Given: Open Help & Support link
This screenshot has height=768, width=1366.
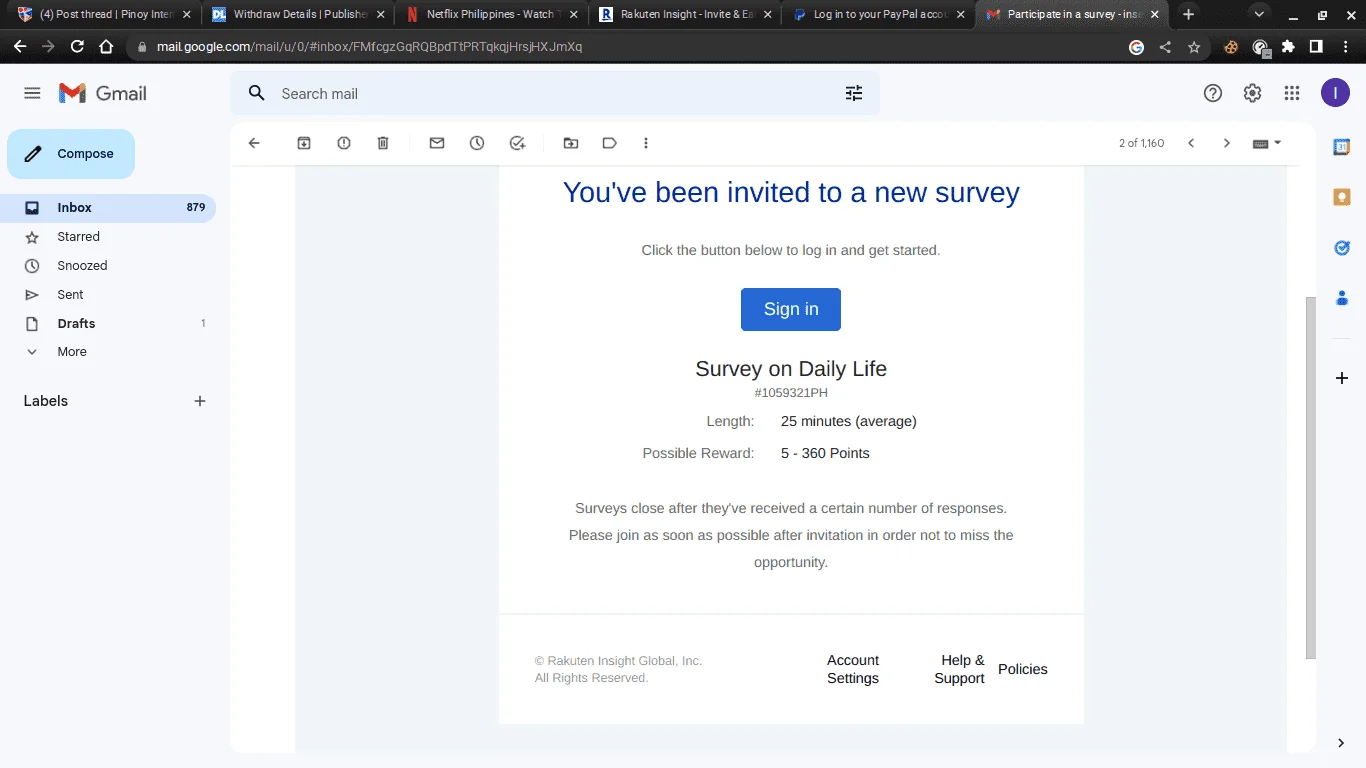Looking at the screenshot, I should (x=959, y=669).
